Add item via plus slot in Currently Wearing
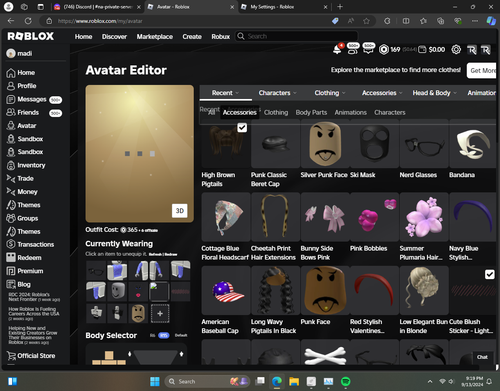 pyautogui.click(x=160, y=313)
